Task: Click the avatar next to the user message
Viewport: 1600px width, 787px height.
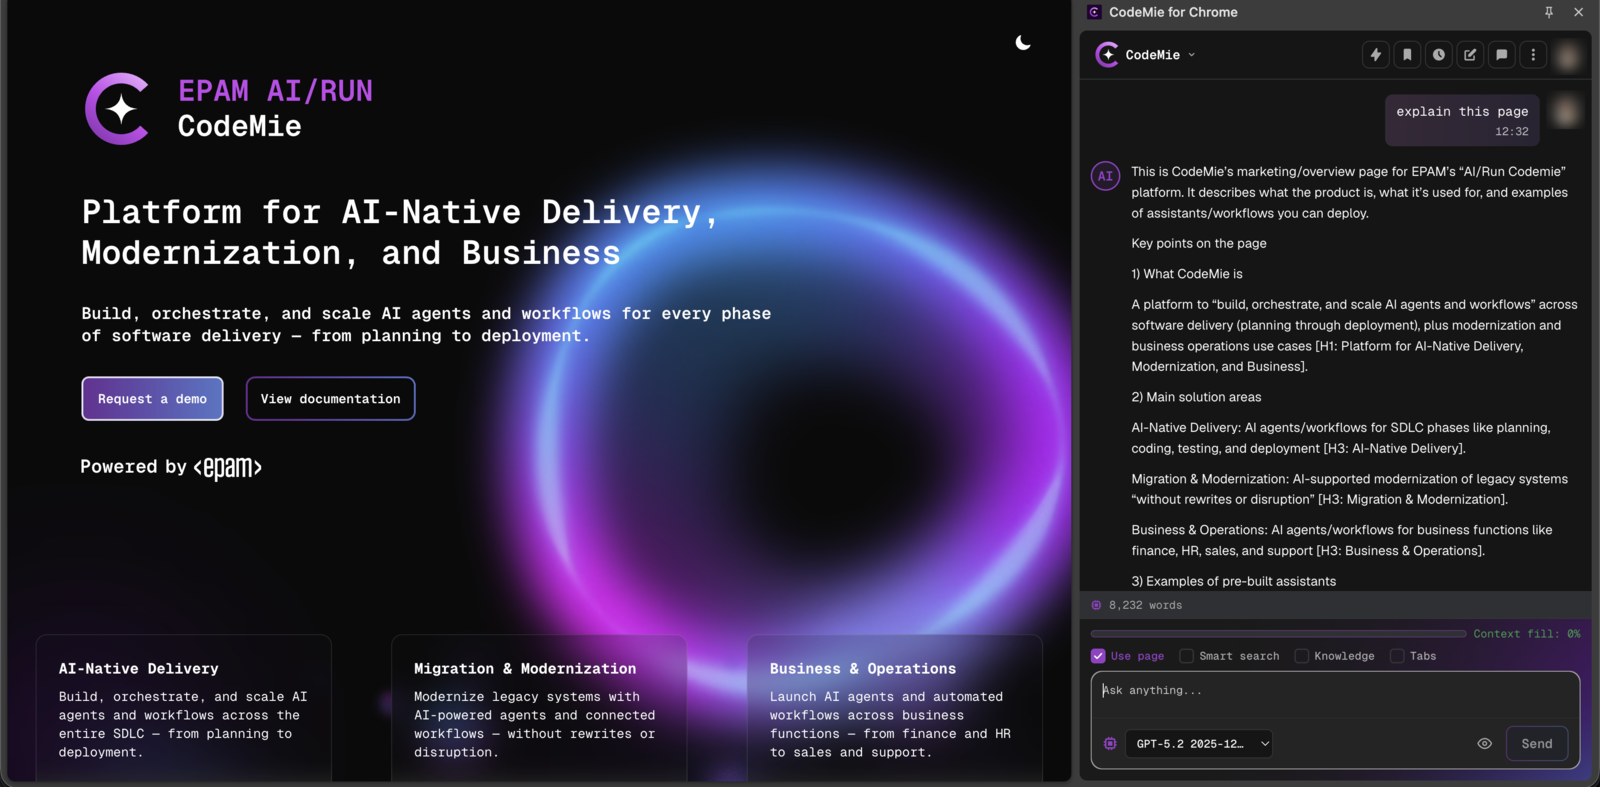Action: (x=1566, y=111)
